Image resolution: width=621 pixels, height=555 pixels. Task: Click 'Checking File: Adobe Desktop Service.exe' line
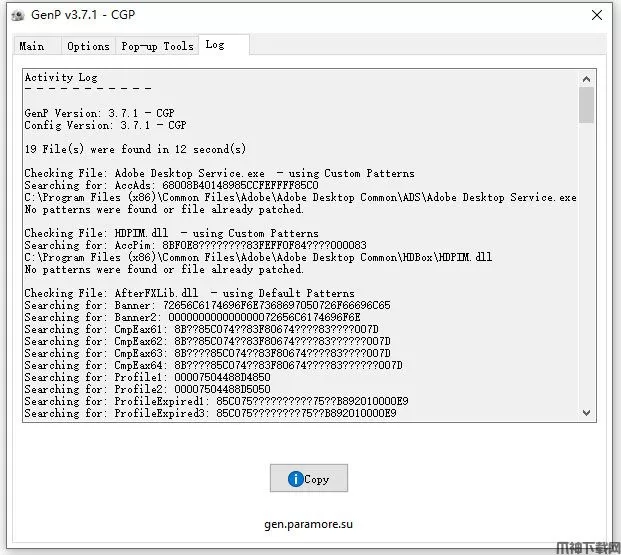tap(219, 173)
